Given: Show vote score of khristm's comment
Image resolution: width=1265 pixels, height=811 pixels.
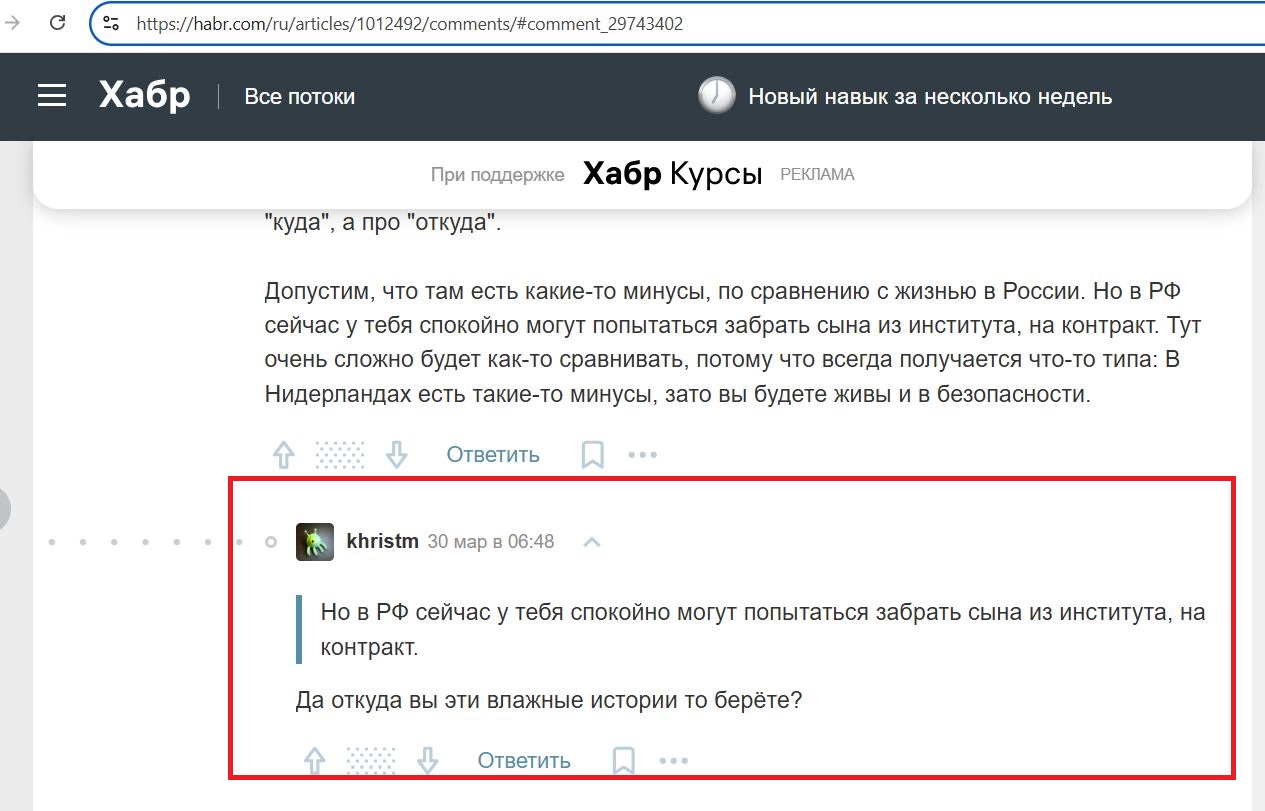Looking at the screenshot, I should pyautogui.click(x=371, y=761).
